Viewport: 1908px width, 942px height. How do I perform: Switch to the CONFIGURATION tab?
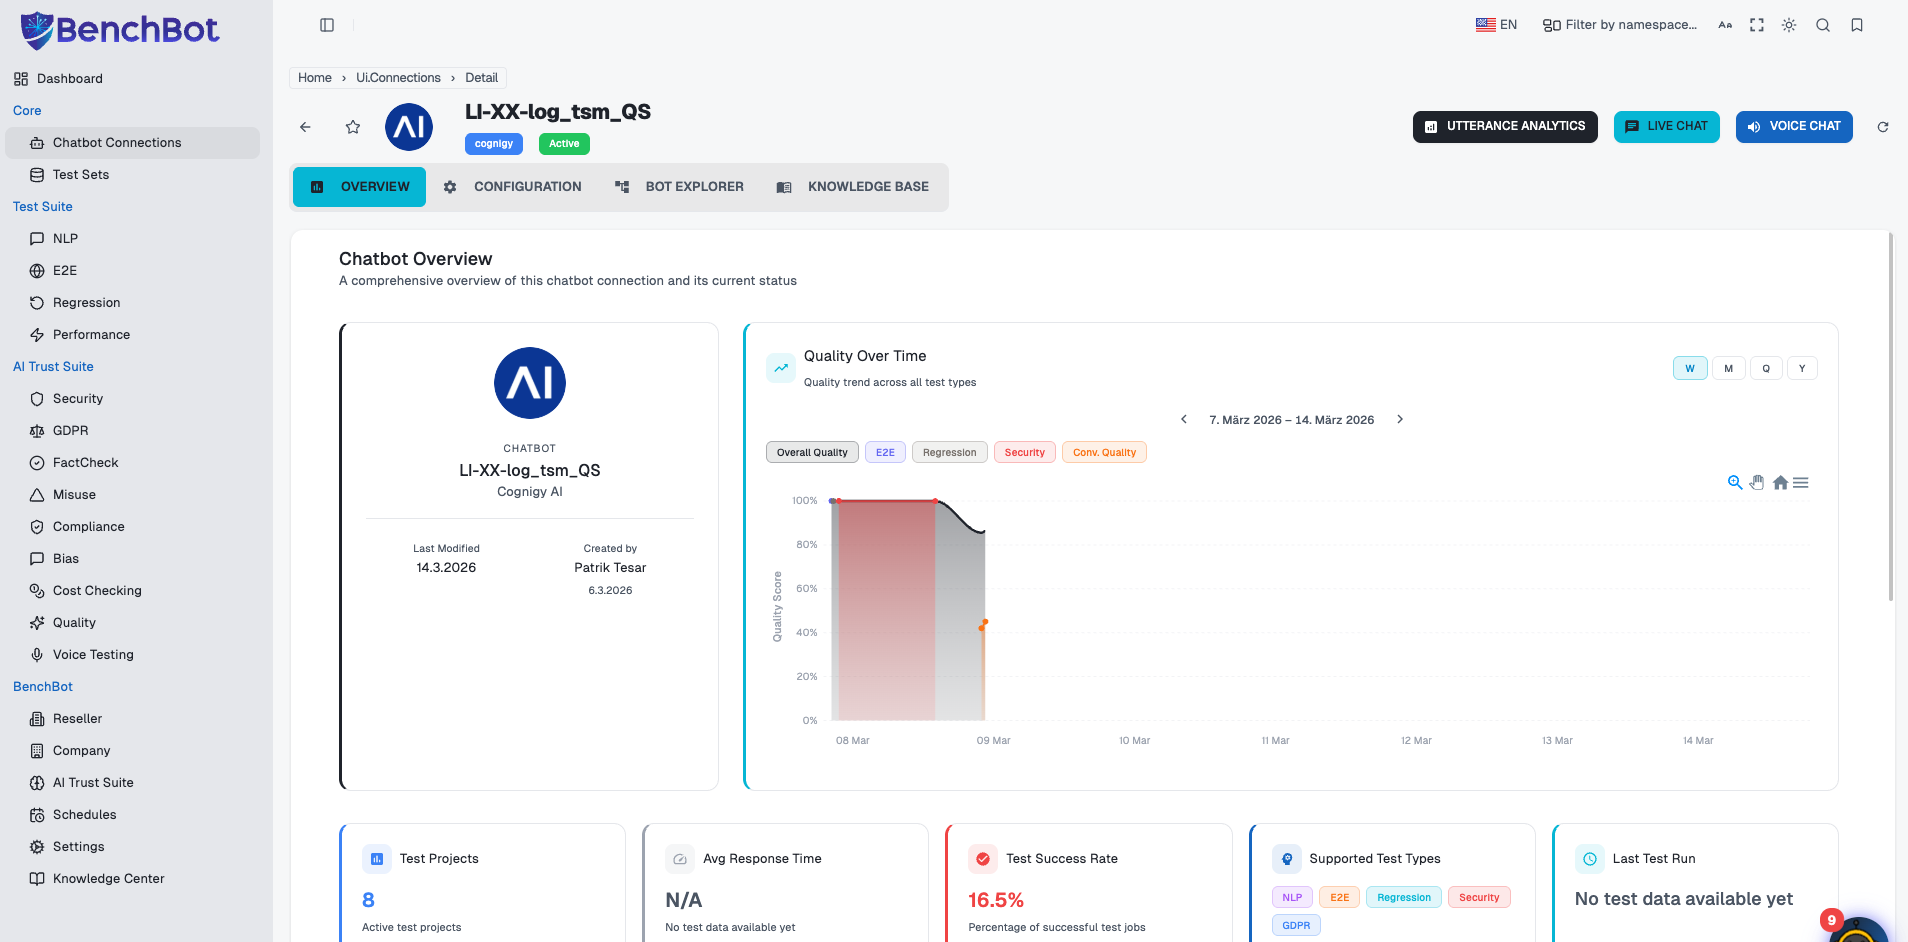click(512, 187)
